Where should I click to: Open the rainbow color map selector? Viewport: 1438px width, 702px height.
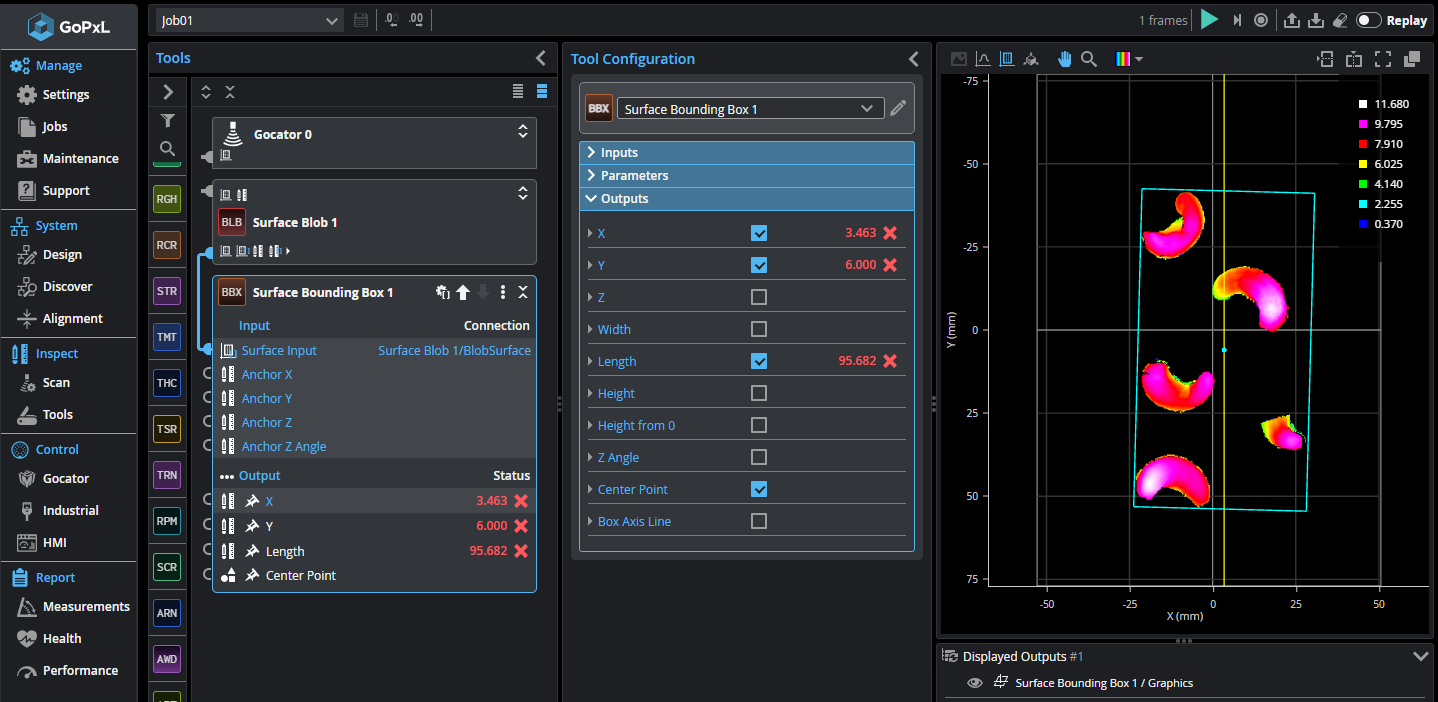point(1129,59)
